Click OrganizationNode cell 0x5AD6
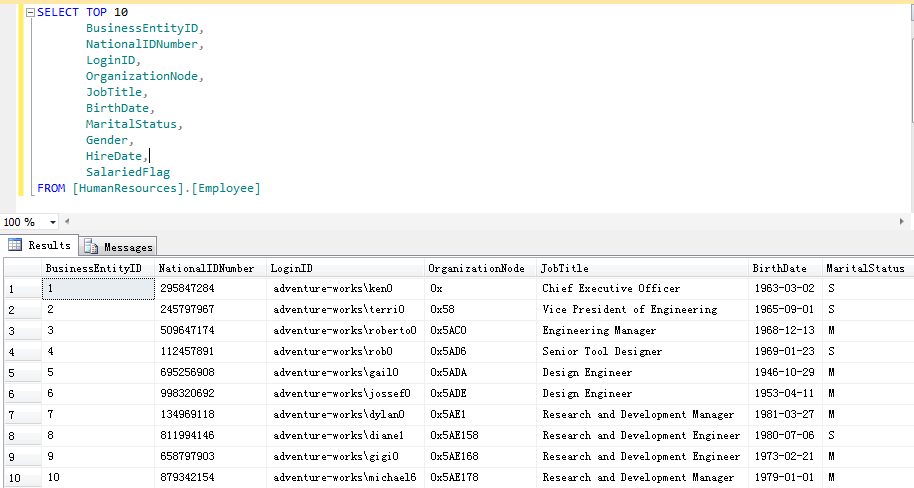This screenshot has height=488, width=914. click(480, 352)
